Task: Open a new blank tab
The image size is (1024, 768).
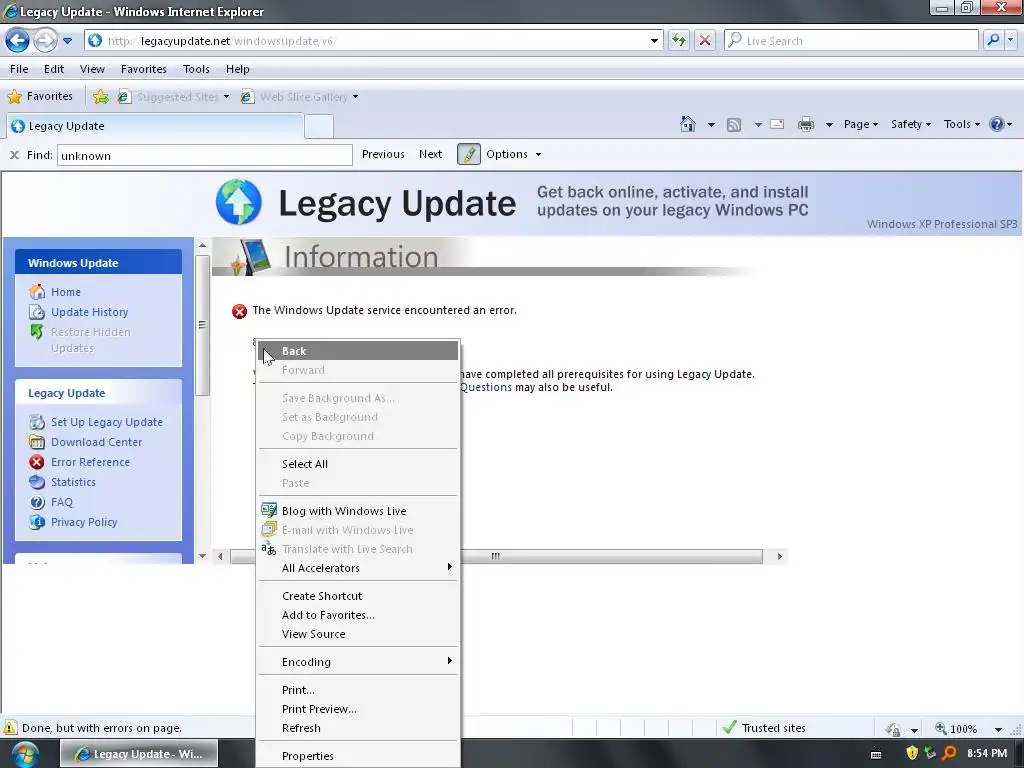Action: tap(319, 126)
